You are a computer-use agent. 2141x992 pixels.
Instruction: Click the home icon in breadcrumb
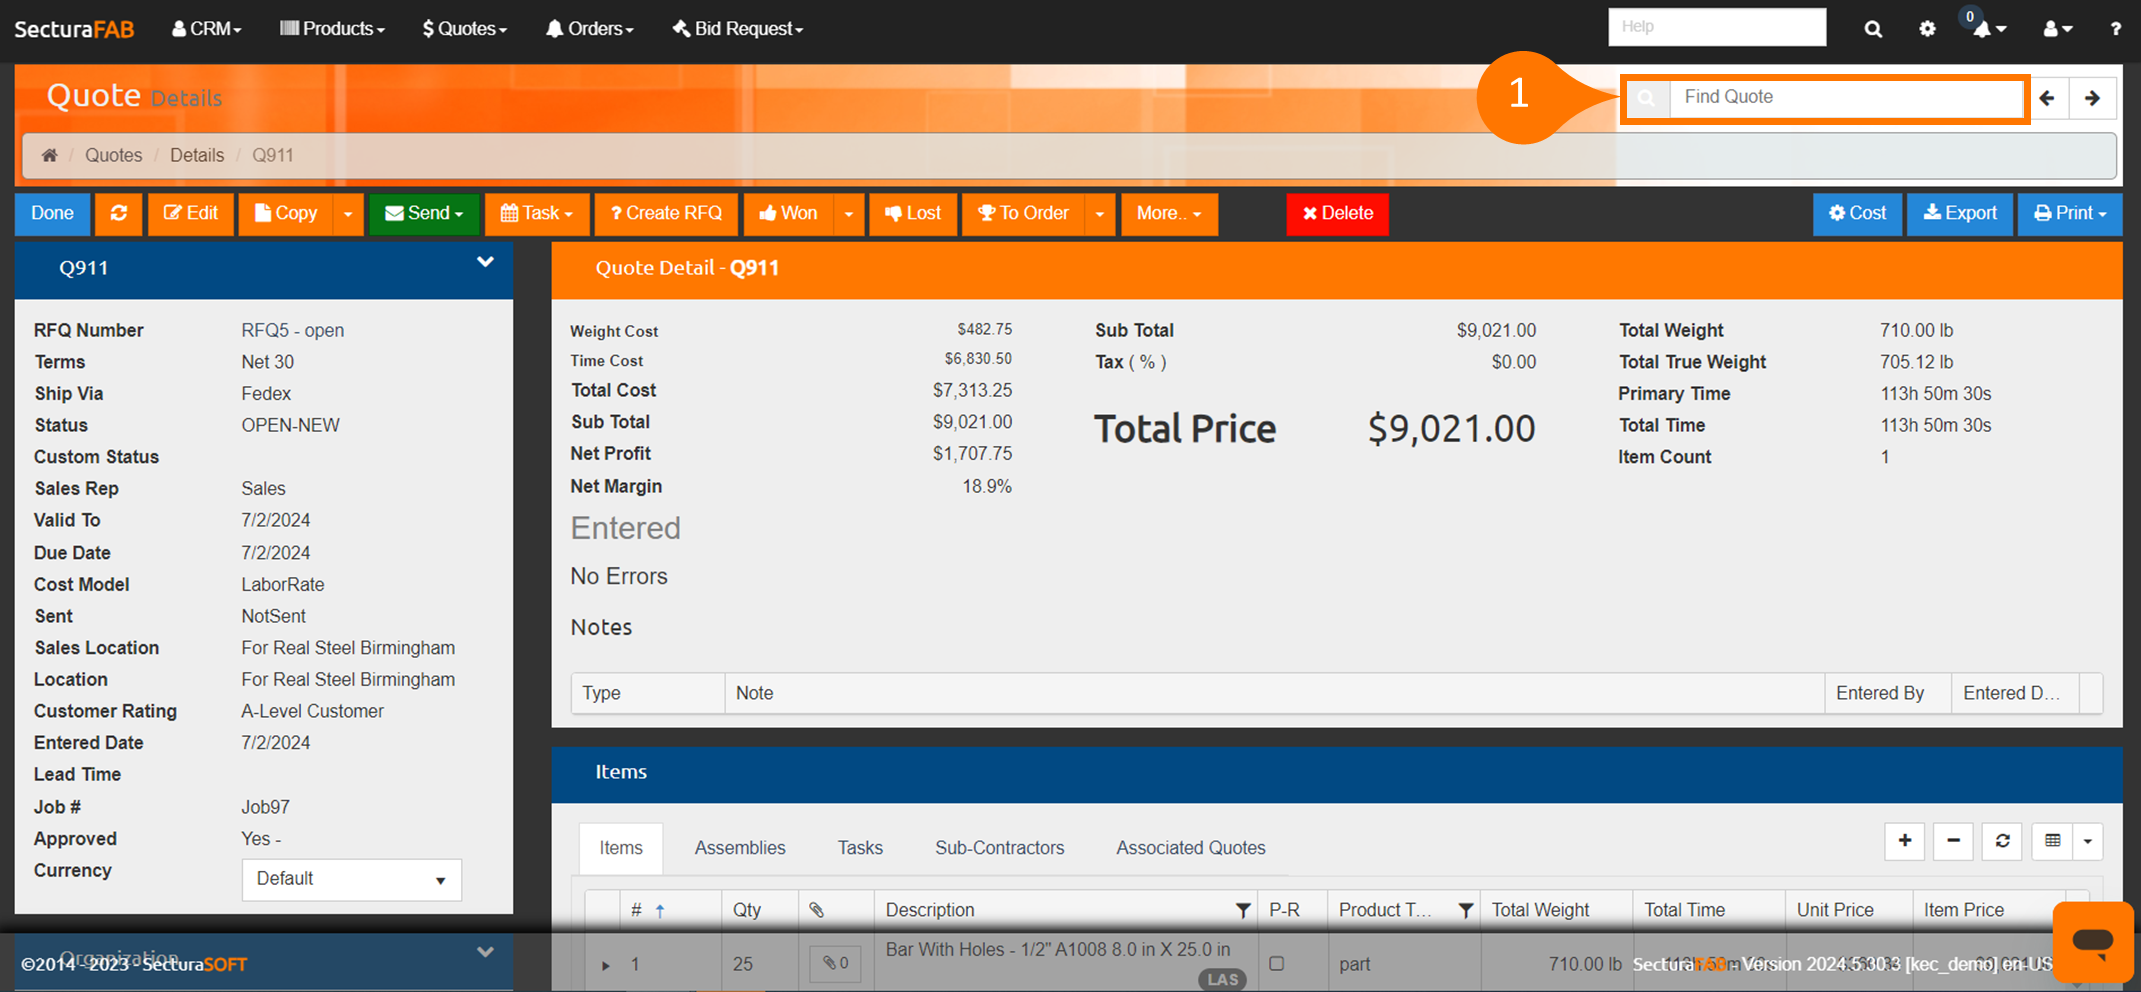click(49, 155)
